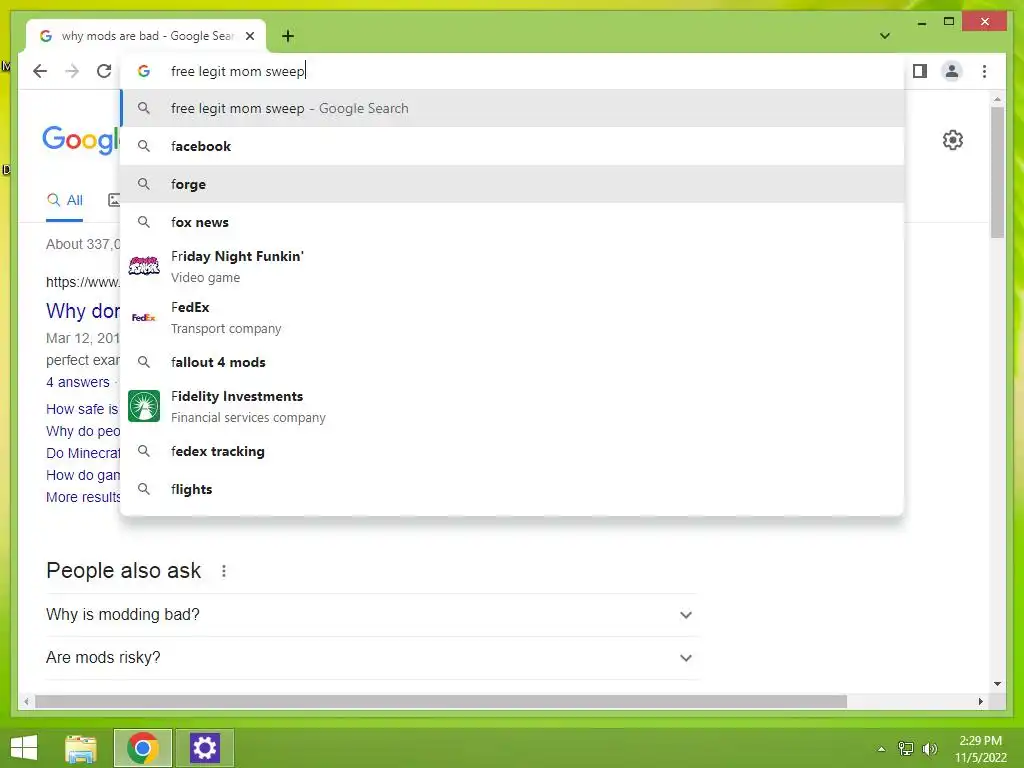Choose the 'fedex tracking' suggestion

coord(513,451)
